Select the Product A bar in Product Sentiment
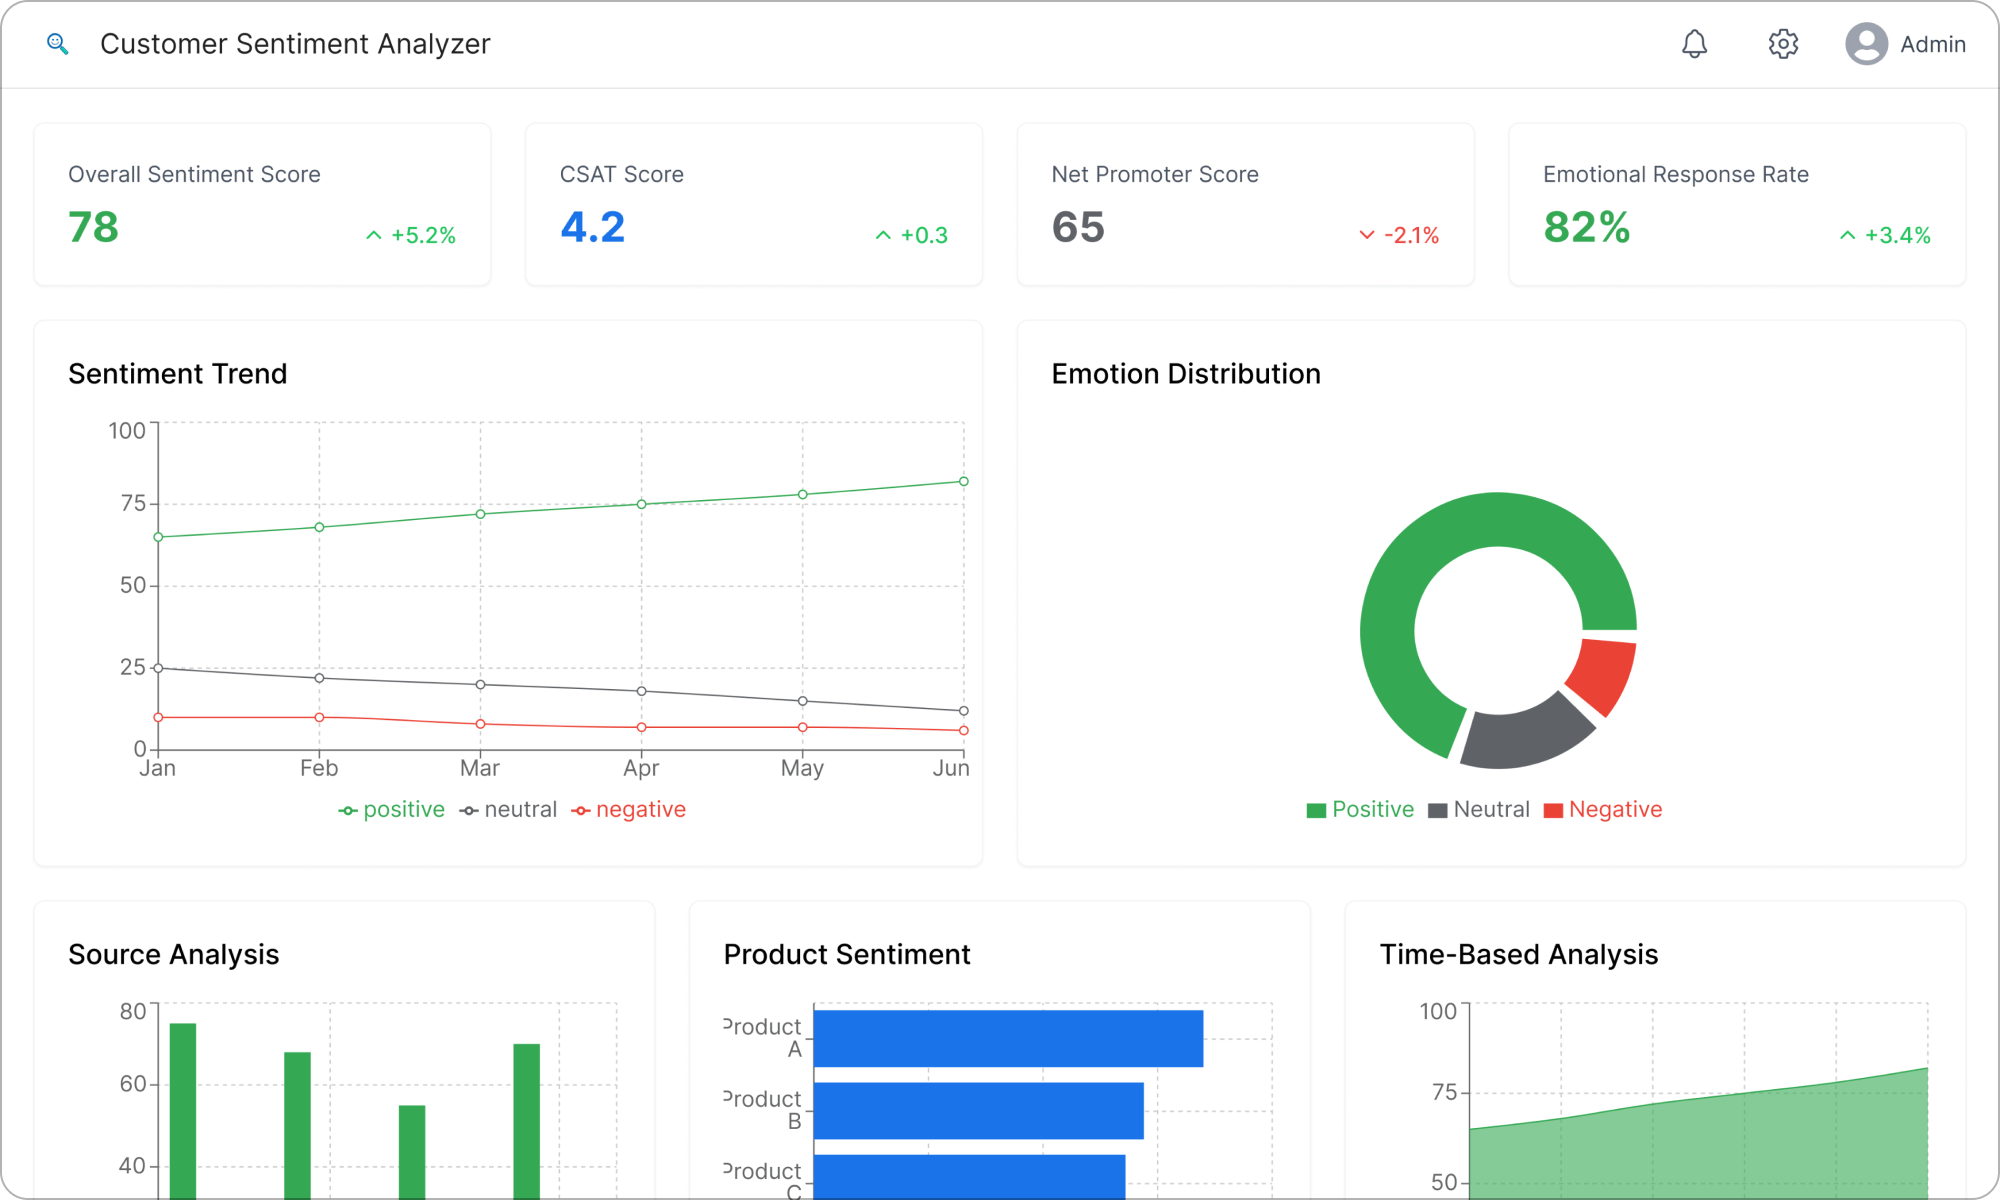2000x1200 pixels. point(1008,1036)
